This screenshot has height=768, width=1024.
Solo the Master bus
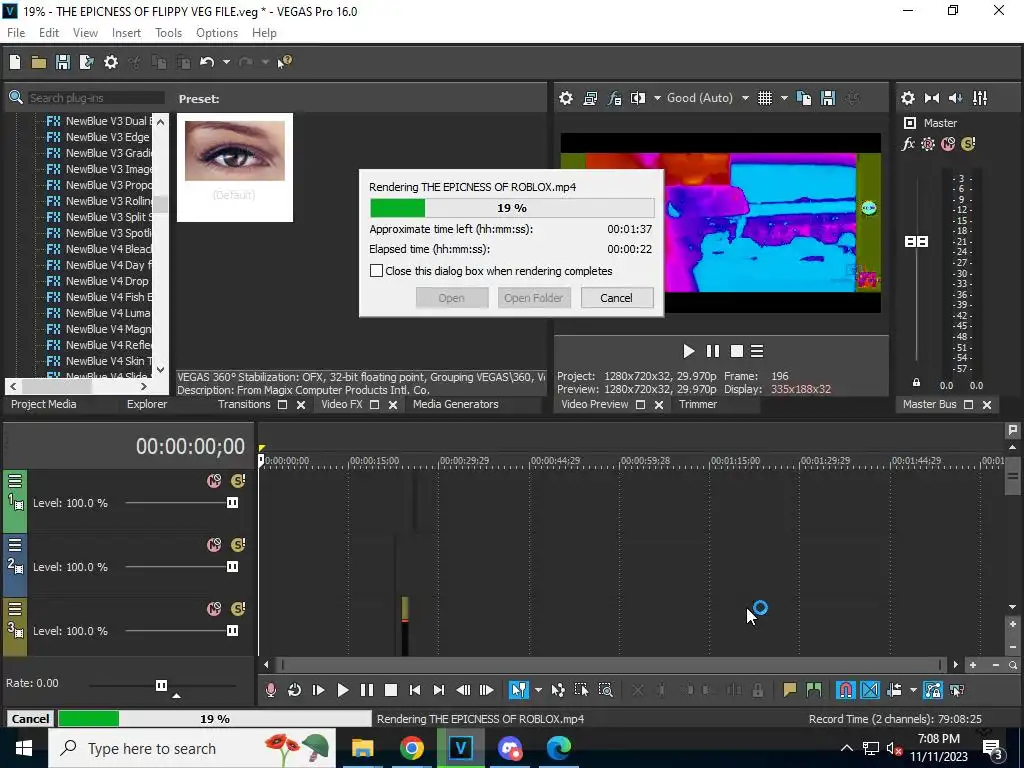[968, 144]
